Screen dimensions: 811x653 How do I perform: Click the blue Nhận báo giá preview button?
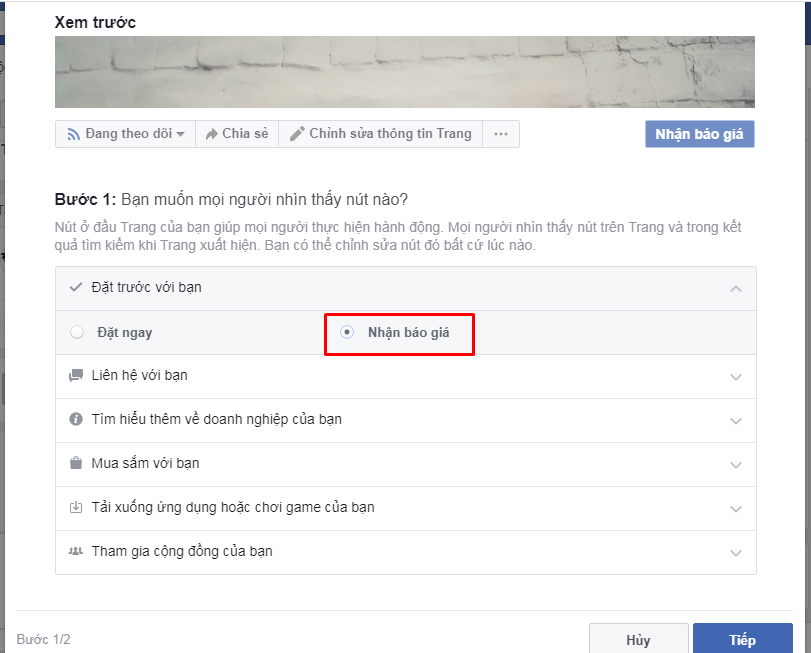point(699,134)
